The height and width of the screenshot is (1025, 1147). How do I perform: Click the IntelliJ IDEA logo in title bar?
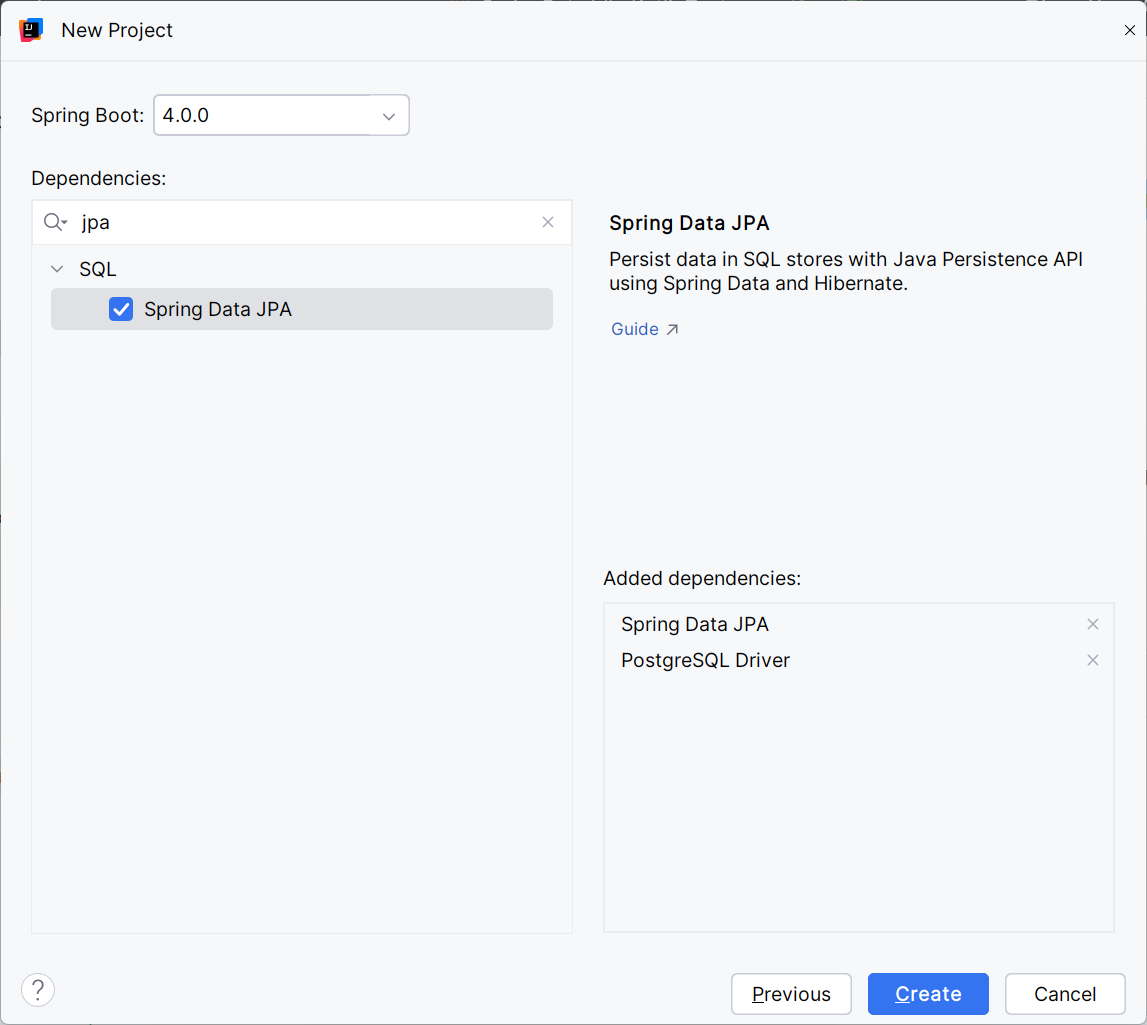[31, 30]
